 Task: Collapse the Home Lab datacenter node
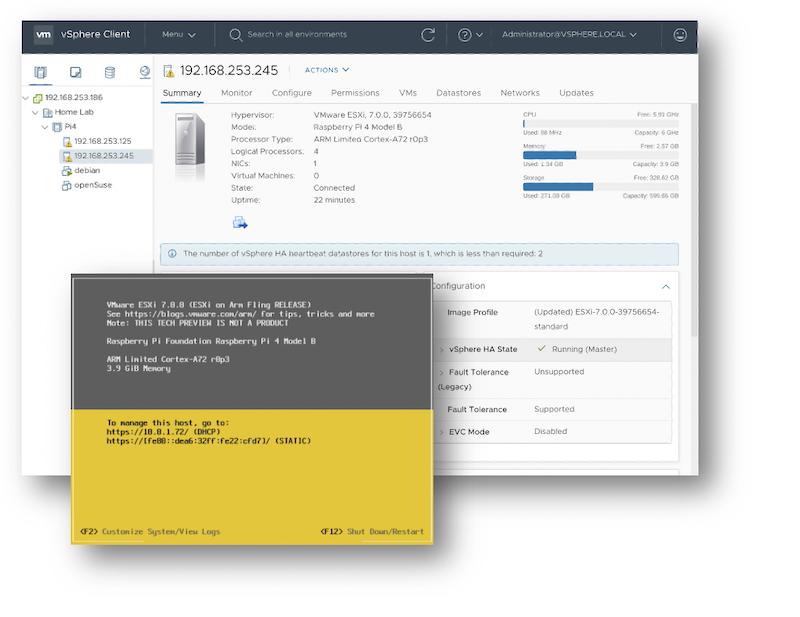click(34, 113)
